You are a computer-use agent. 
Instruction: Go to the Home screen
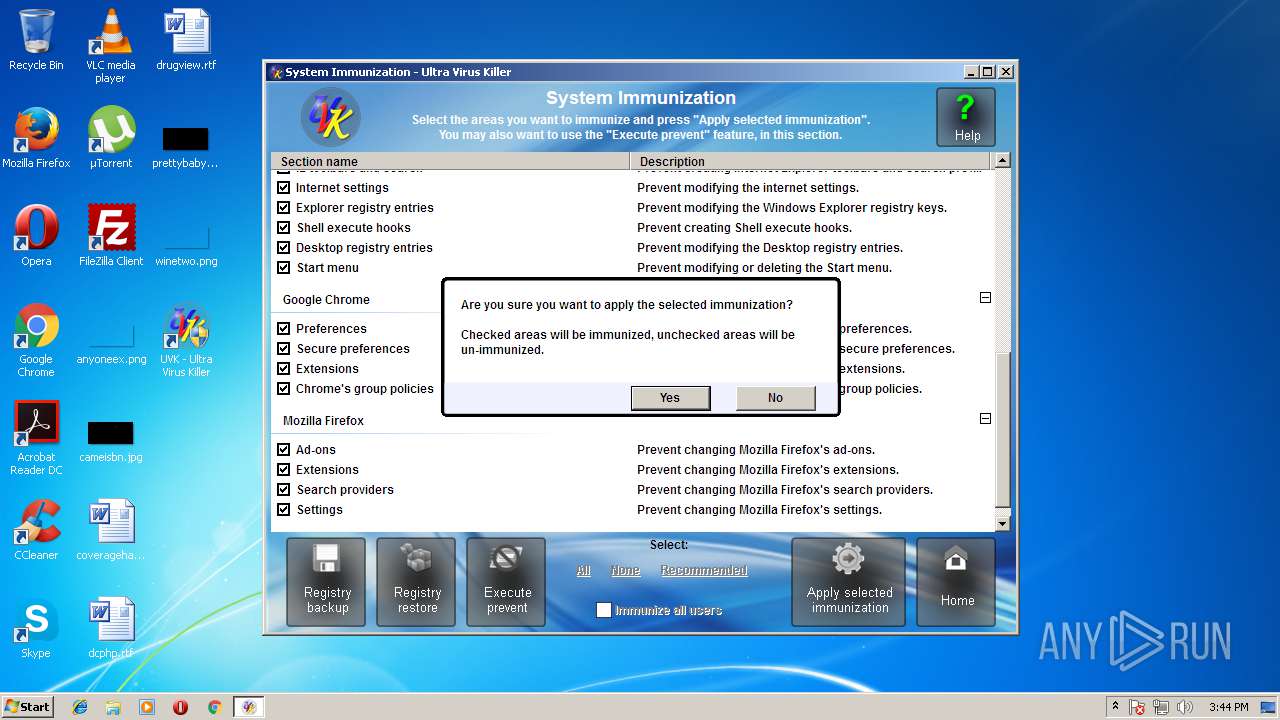coord(956,582)
